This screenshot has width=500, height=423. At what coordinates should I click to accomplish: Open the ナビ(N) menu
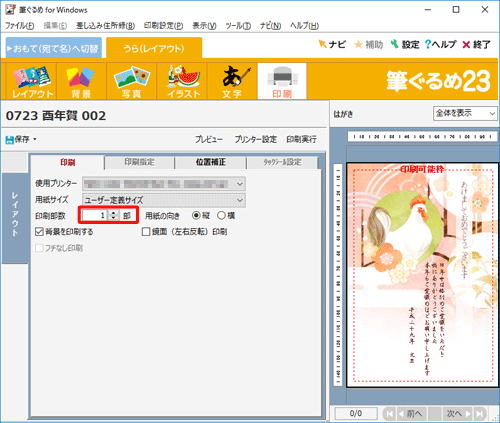coord(270,26)
